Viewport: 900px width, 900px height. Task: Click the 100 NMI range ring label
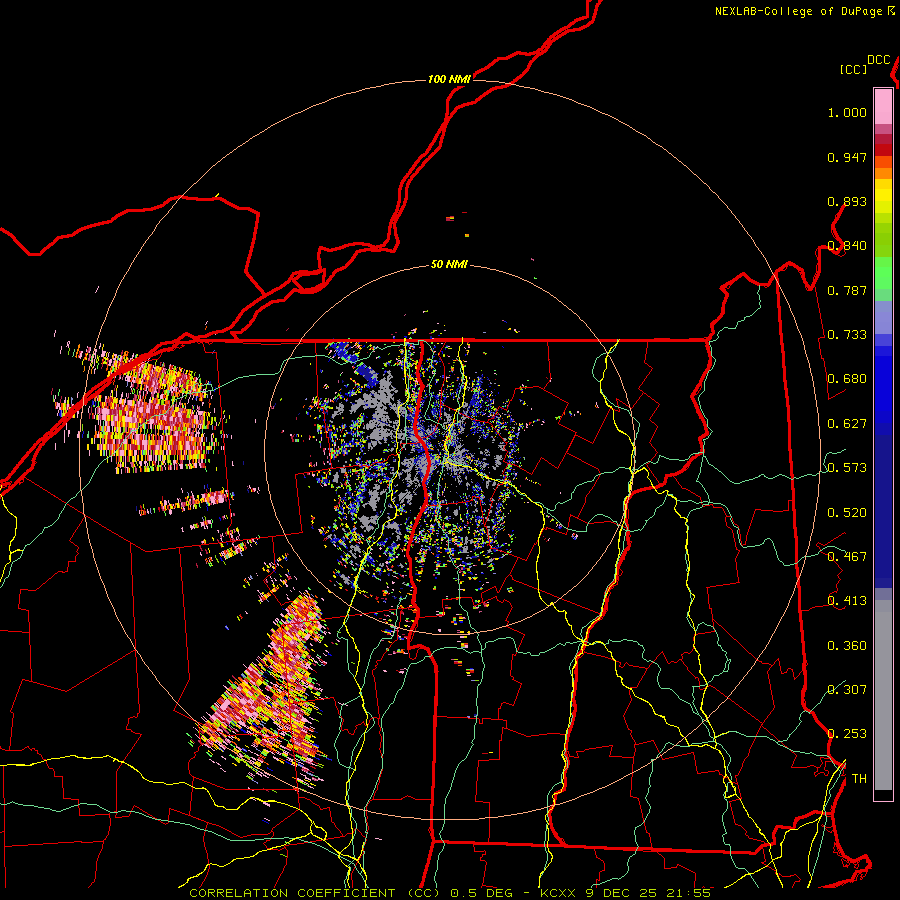pyautogui.click(x=449, y=79)
